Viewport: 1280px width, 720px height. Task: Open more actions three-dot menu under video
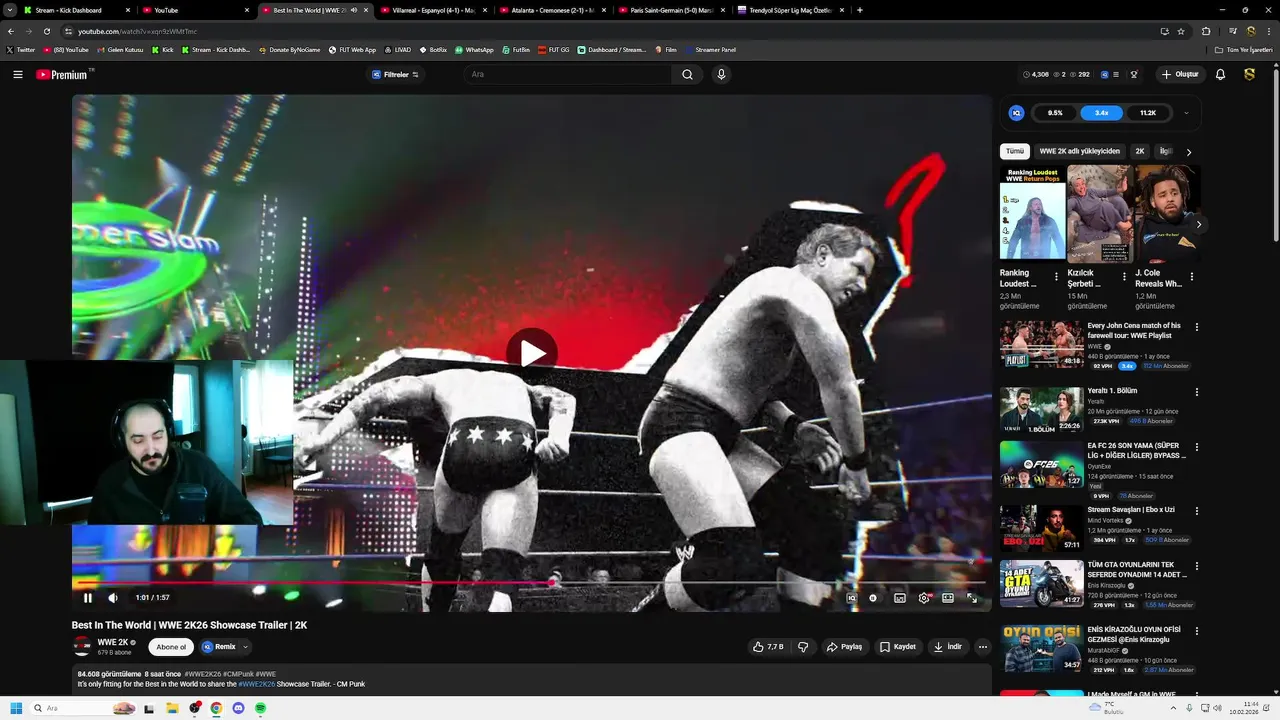982,647
